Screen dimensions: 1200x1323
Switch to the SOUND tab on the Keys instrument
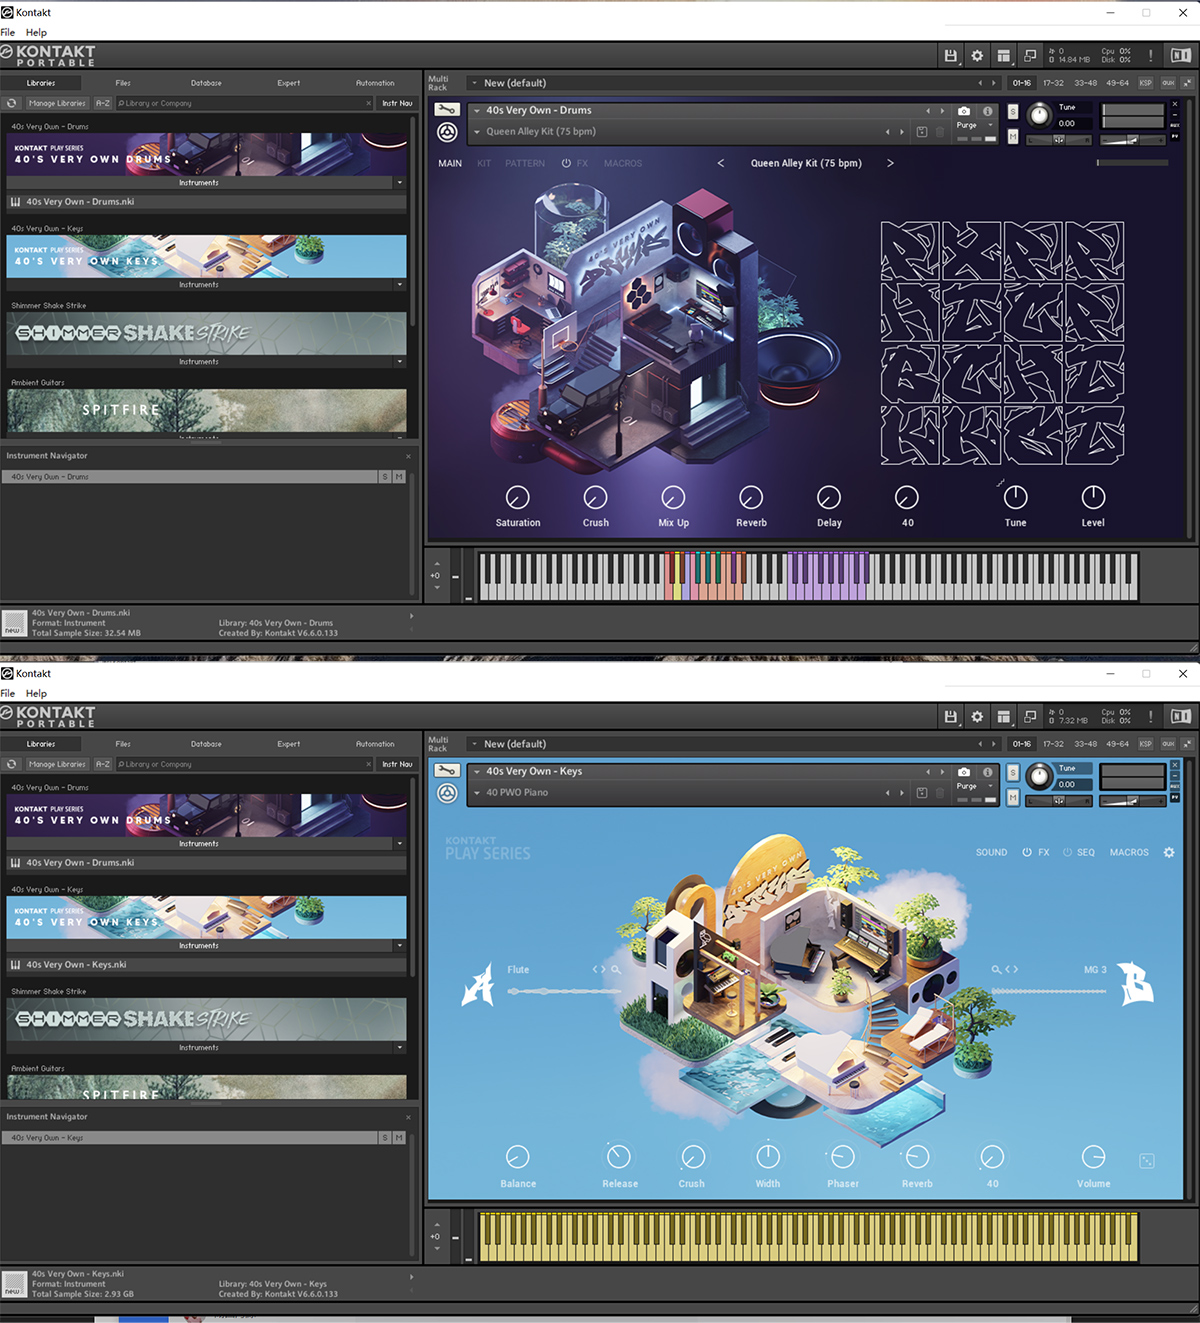[x=992, y=853]
